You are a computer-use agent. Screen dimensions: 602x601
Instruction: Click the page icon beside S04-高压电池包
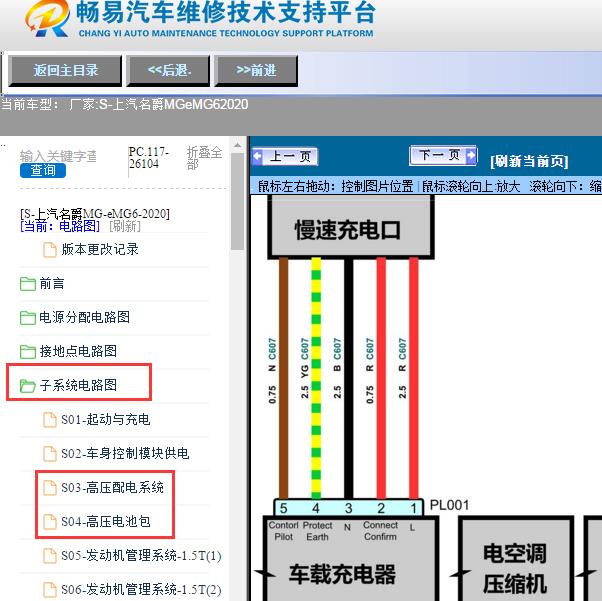(50, 522)
